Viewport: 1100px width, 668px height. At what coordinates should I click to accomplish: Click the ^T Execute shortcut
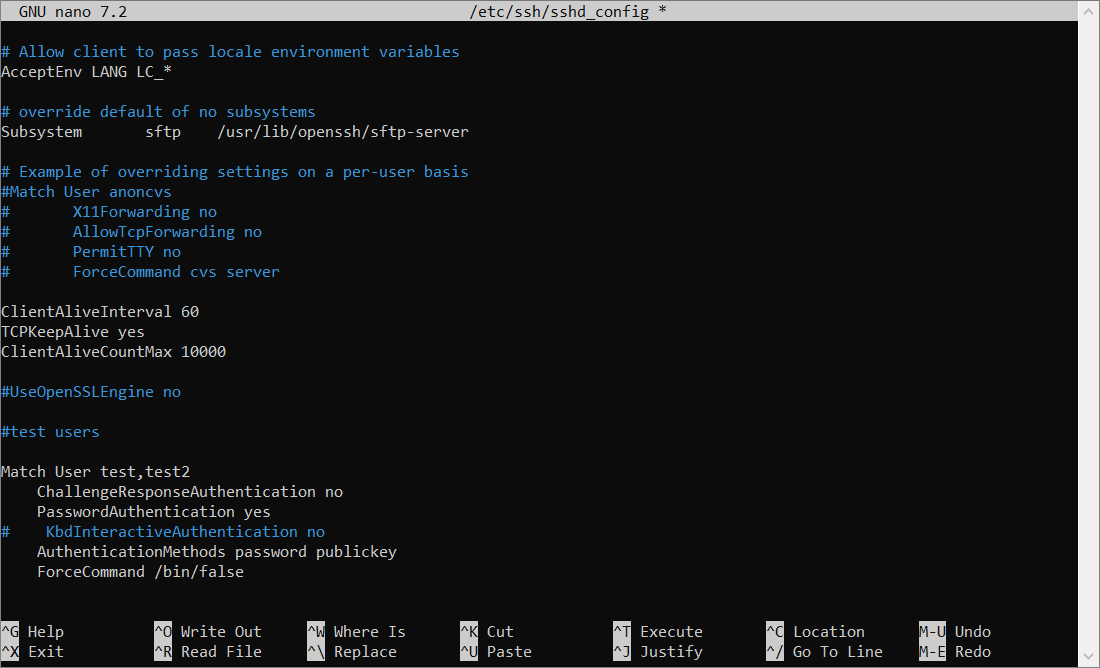tap(658, 632)
